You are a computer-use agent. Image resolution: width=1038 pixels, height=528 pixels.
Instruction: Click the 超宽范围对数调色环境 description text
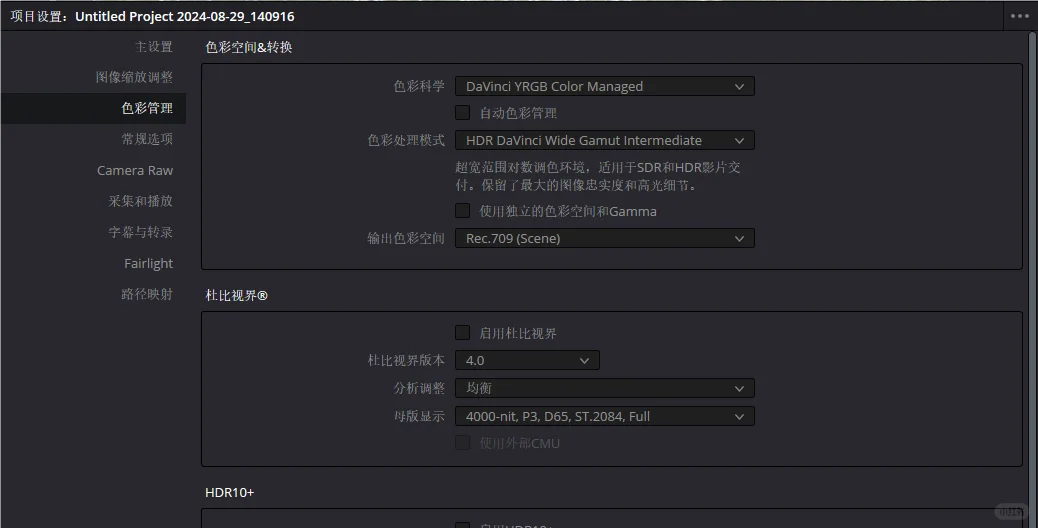[598, 176]
